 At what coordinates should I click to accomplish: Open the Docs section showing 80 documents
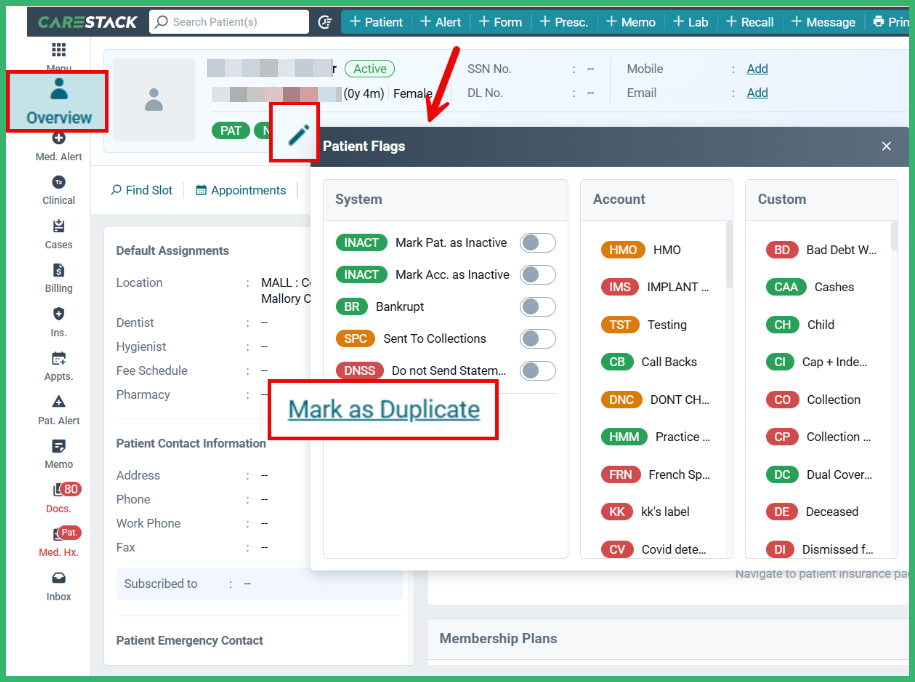pos(57,498)
